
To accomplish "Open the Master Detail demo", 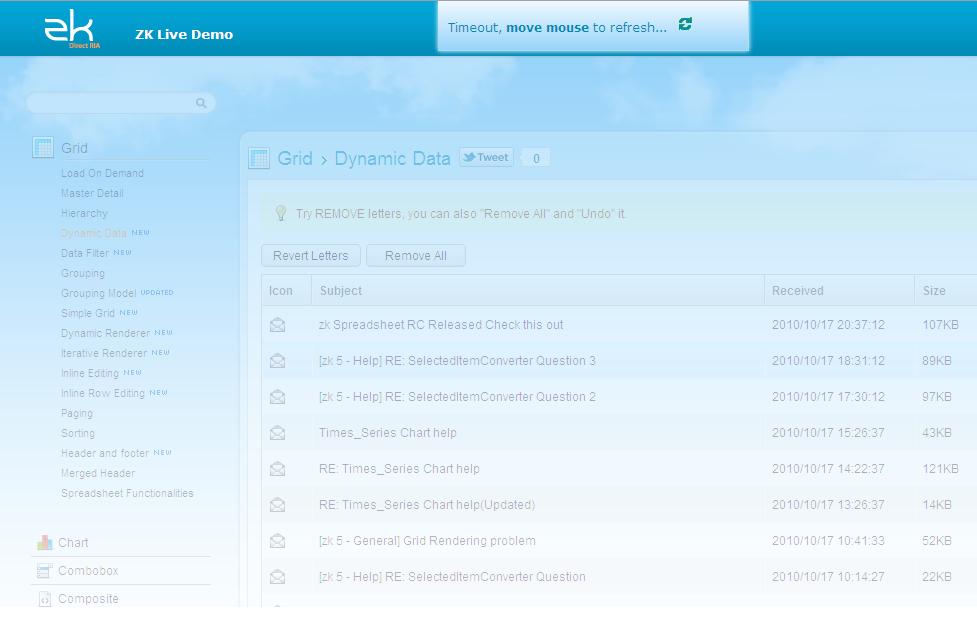I will click(x=92, y=193).
